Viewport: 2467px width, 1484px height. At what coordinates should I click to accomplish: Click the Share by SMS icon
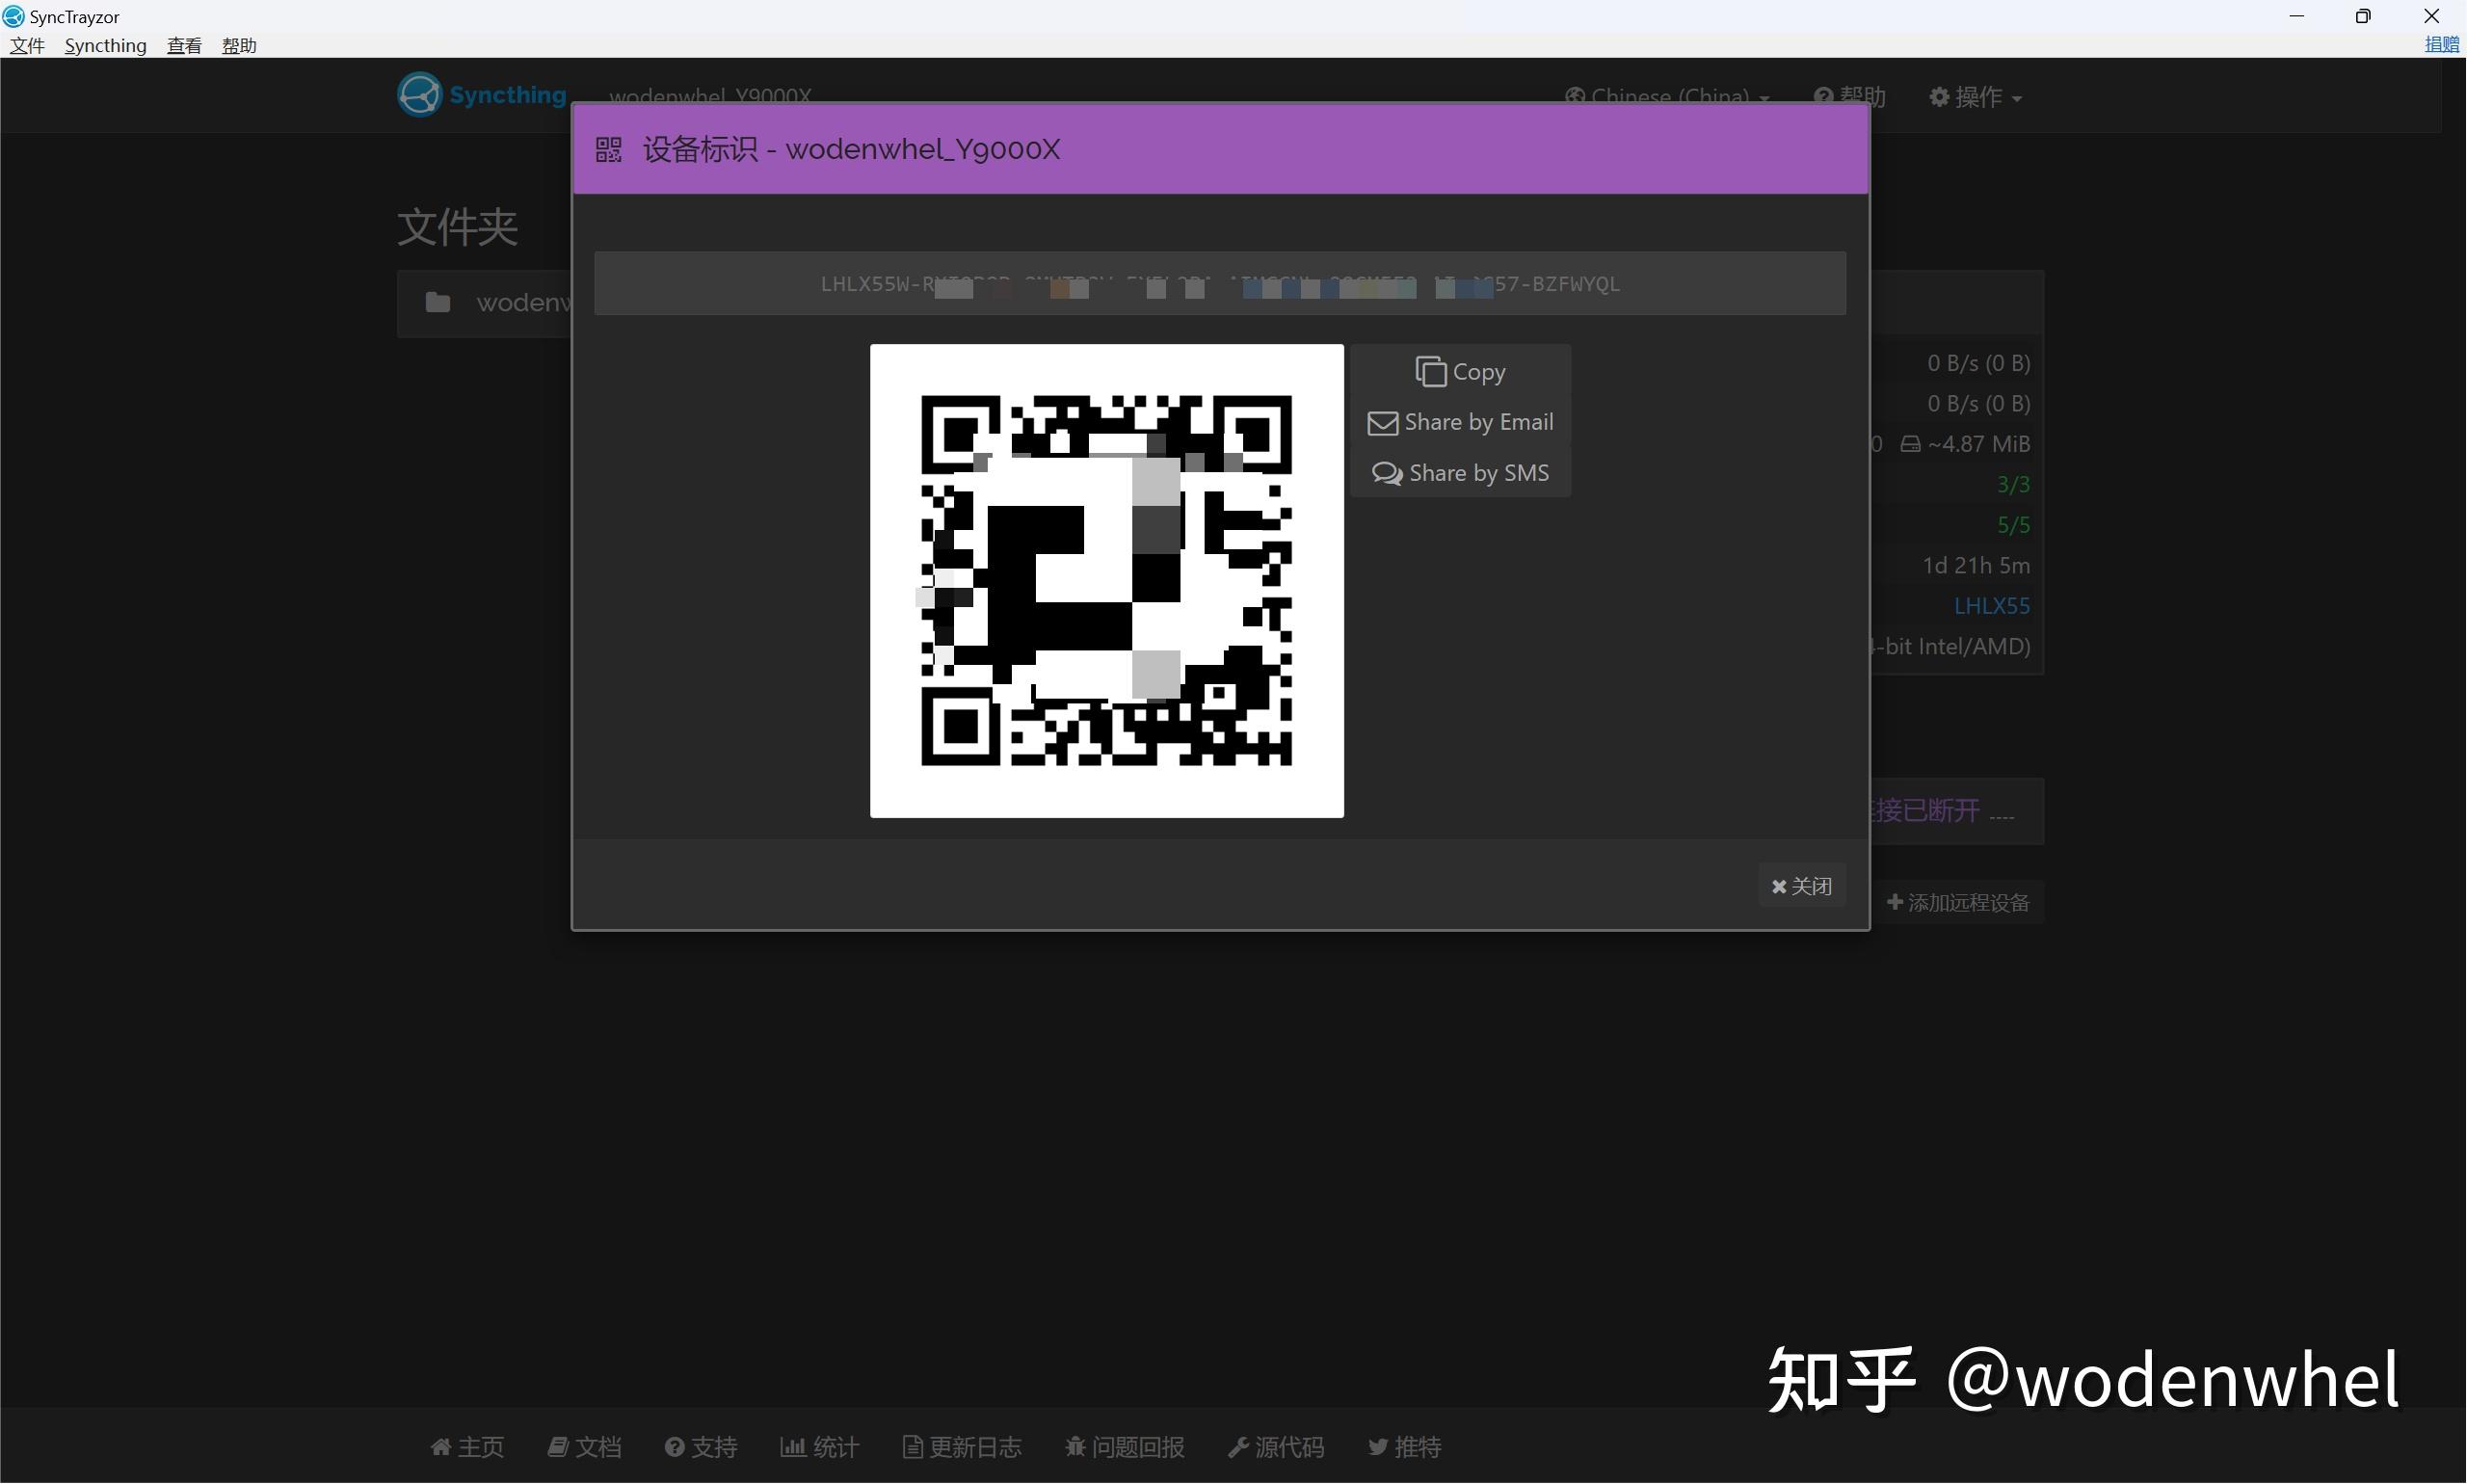pyautogui.click(x=1387, y=472)
